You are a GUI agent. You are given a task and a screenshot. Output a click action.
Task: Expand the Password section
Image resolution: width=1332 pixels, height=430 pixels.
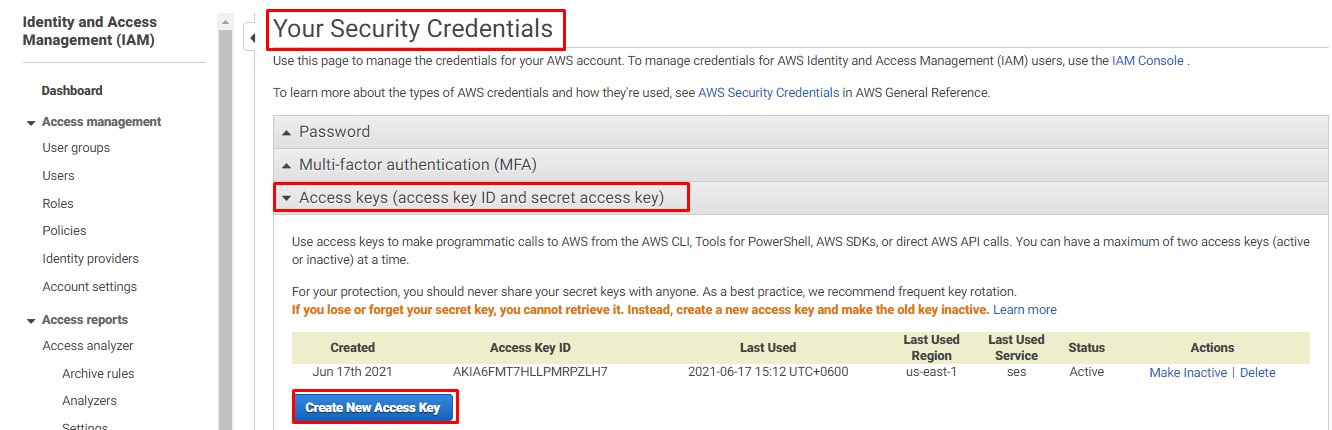tap(334, 132)
